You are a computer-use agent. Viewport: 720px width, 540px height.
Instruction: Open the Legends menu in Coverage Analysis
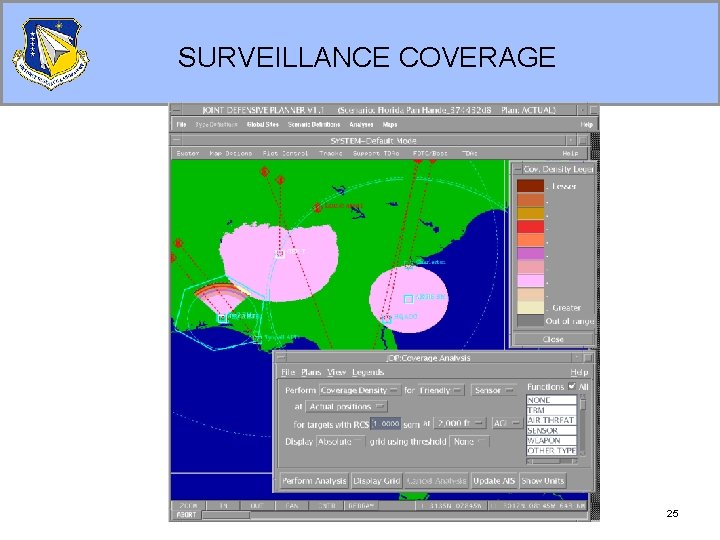(368, 372)
